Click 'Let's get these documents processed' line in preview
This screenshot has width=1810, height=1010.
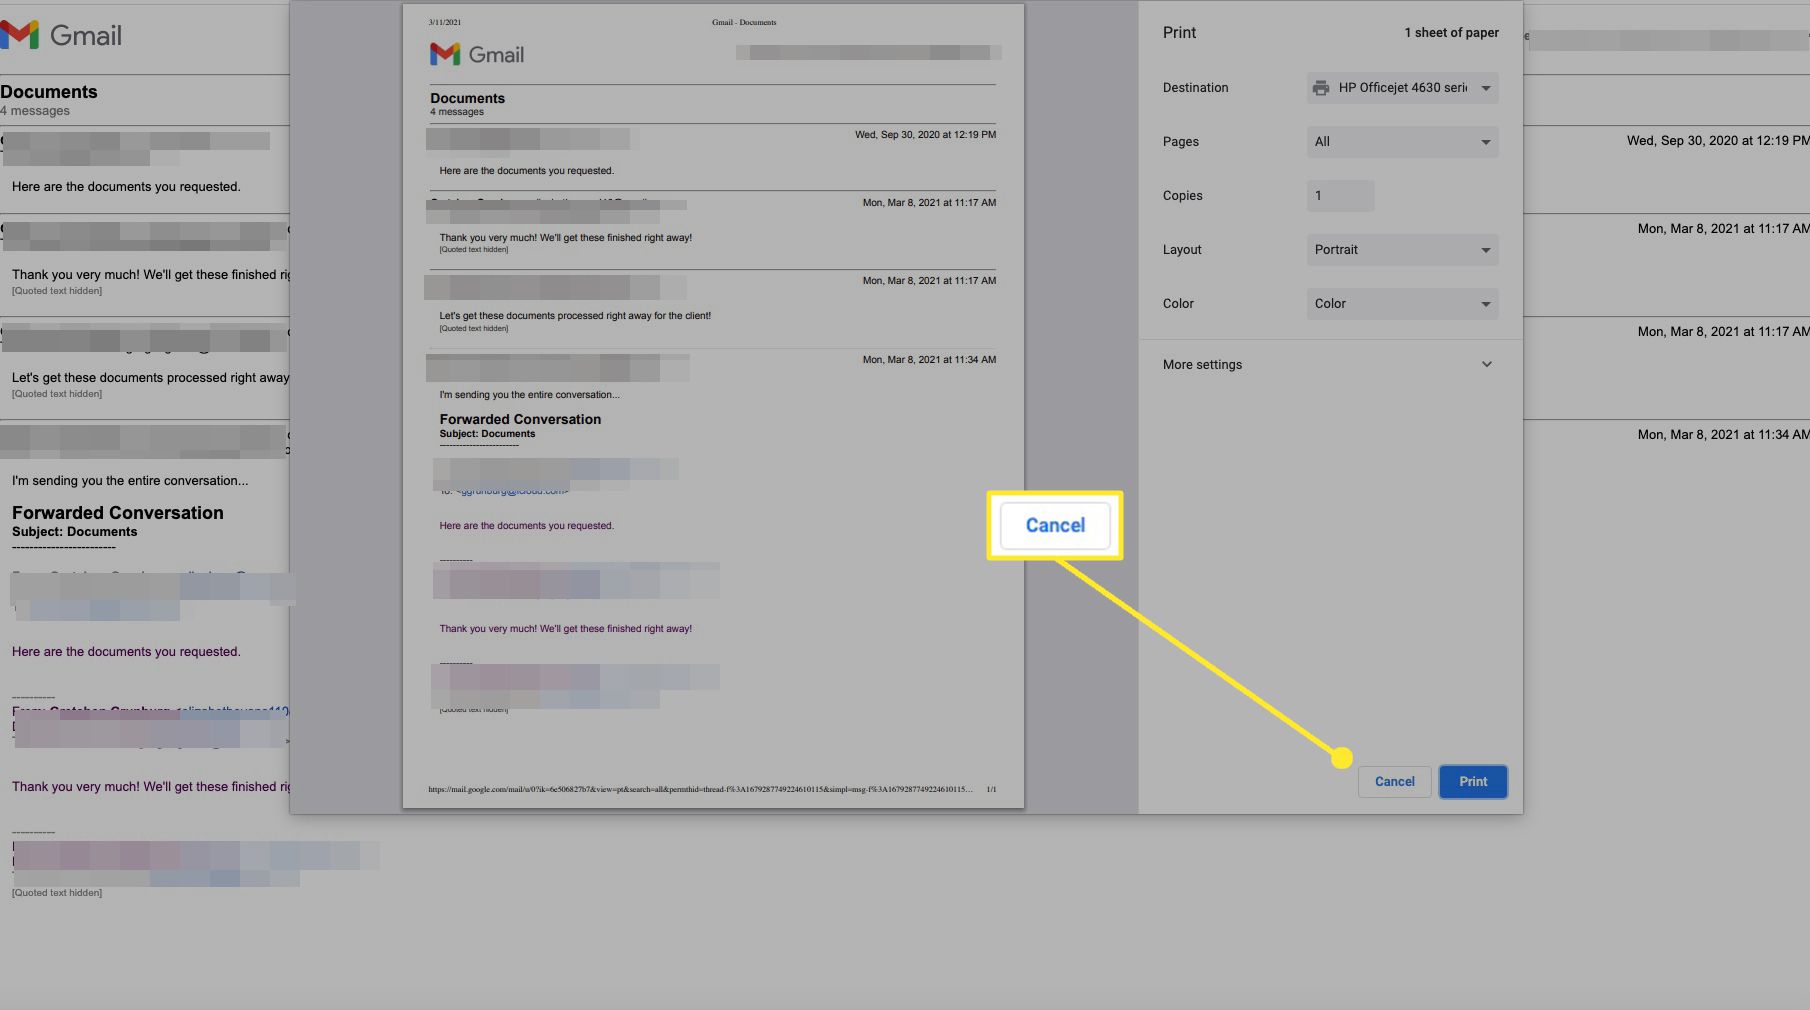pos(575,316)
